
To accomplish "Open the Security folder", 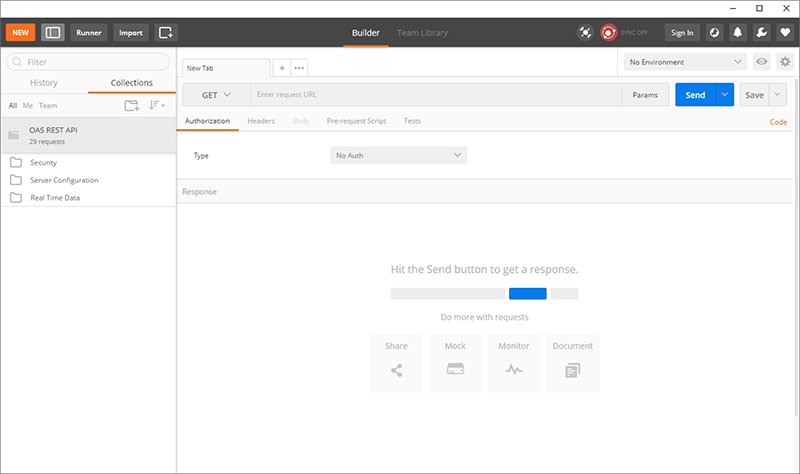I will tap(43, 162).
